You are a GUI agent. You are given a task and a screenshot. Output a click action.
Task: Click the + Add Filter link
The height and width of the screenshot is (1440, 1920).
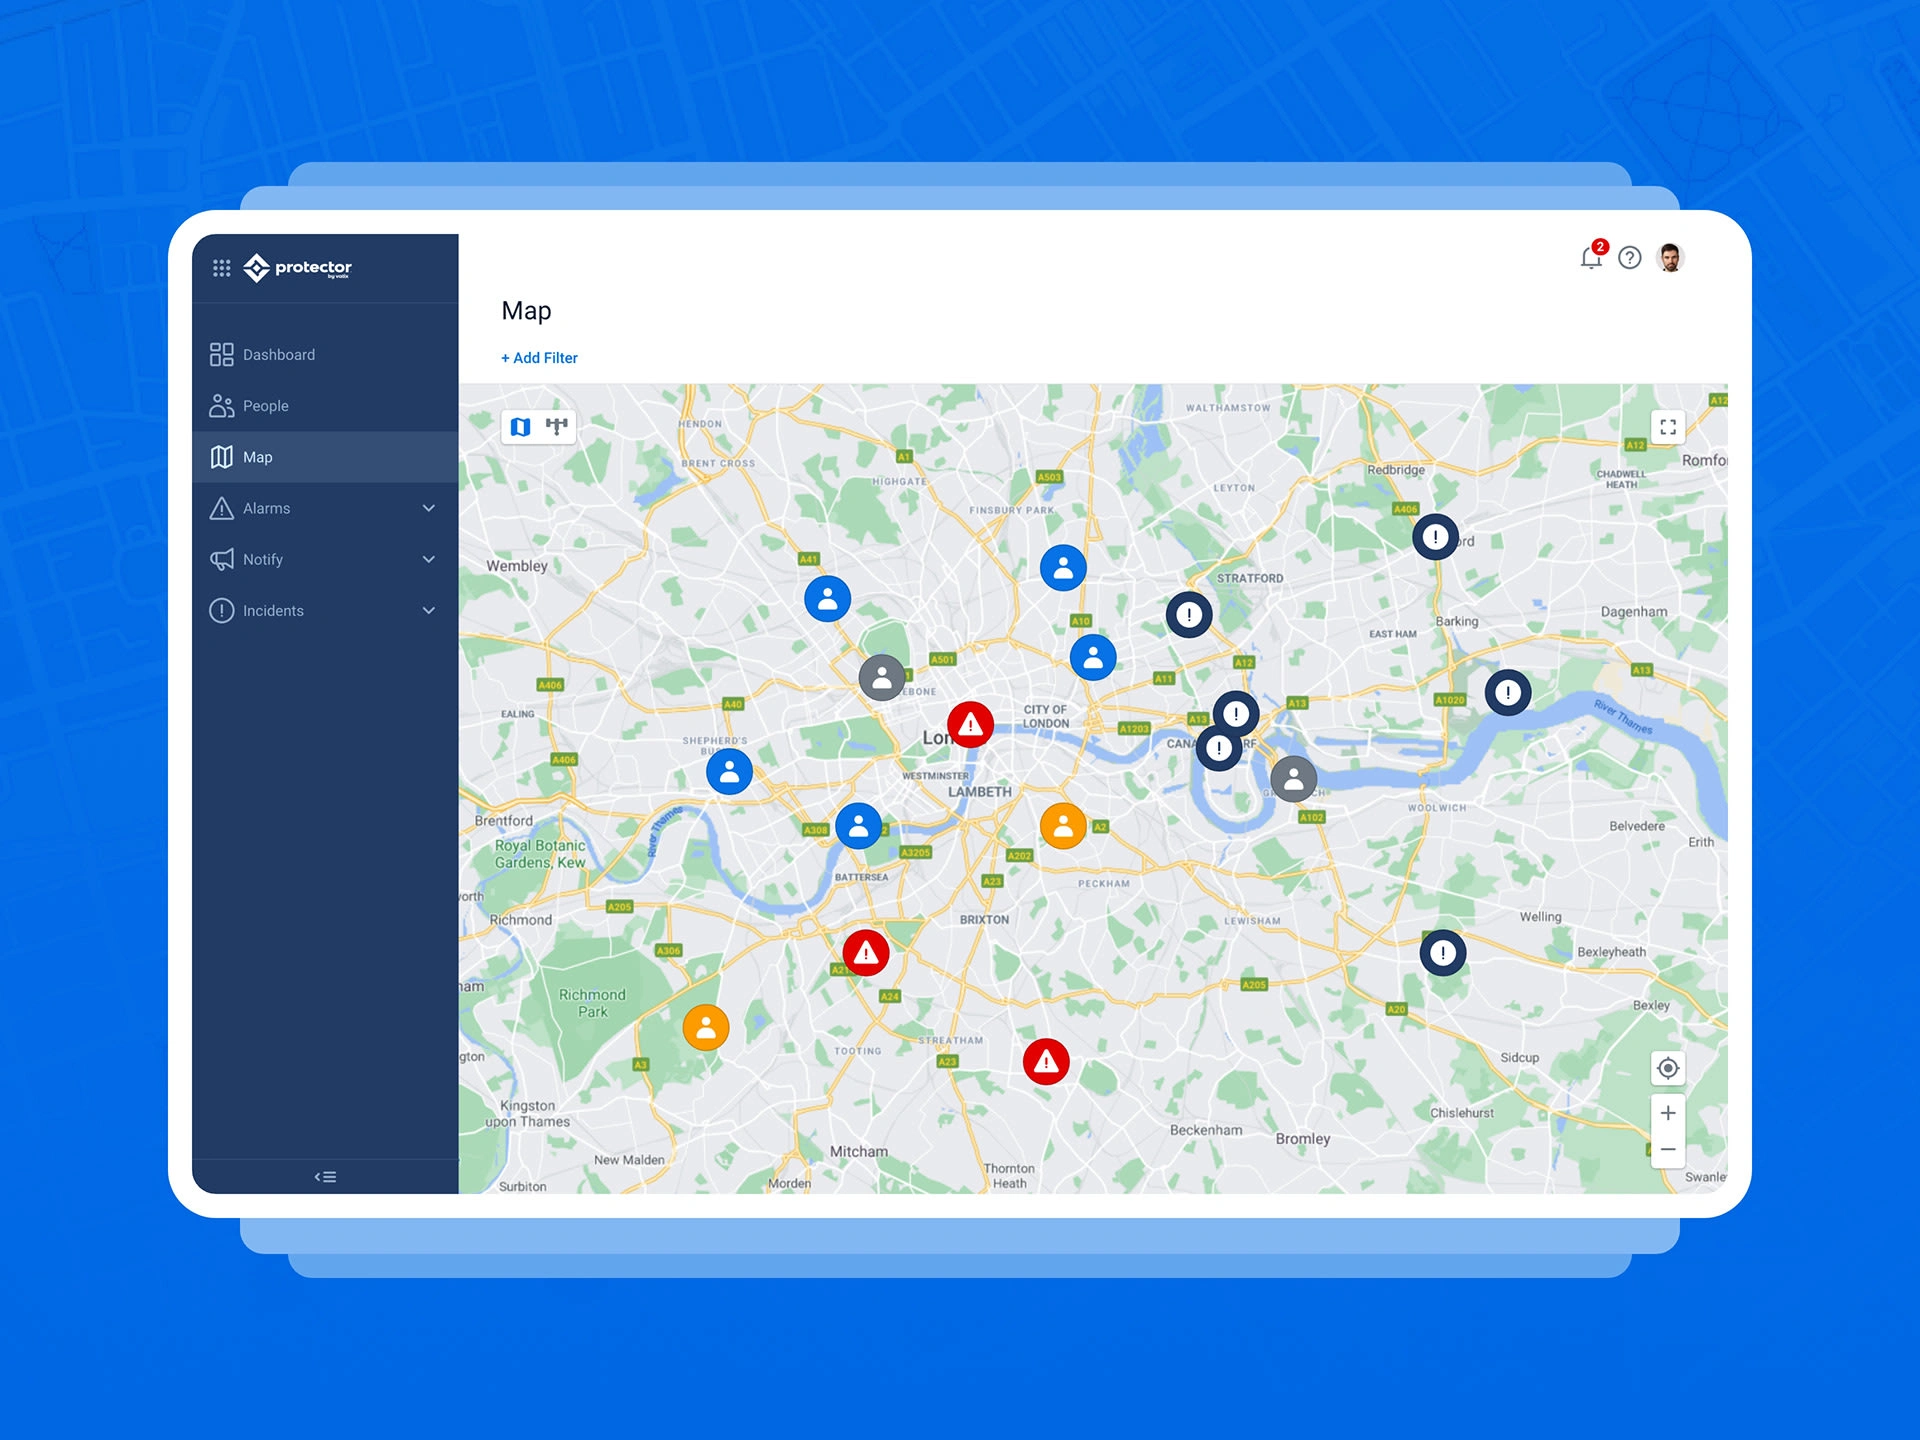[539, 358]
